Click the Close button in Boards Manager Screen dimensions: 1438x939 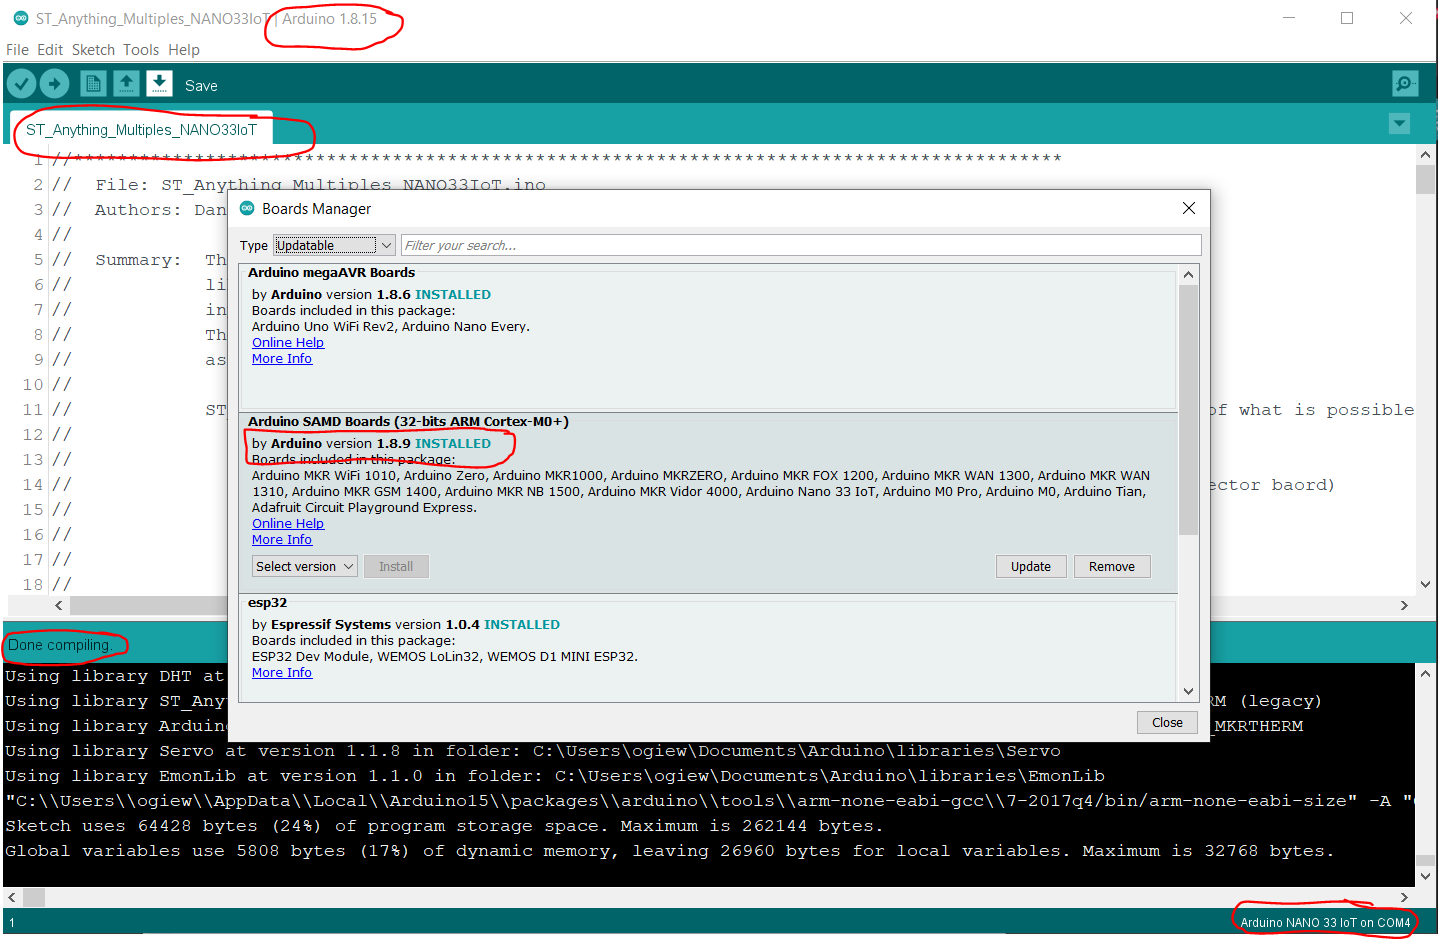click(x=1167, y=723)
